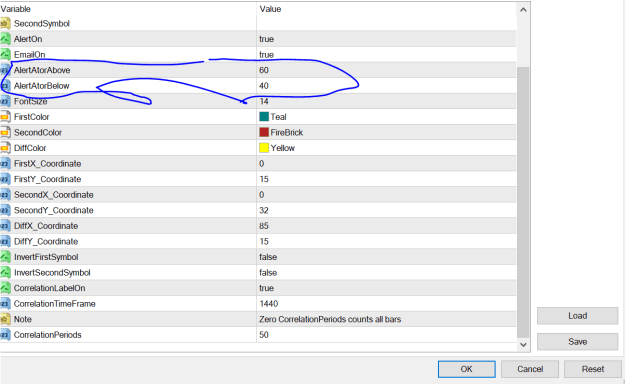Viewport: 625px width, 384px height.
Task: Save the current parameter set
Action: (577, 342)
